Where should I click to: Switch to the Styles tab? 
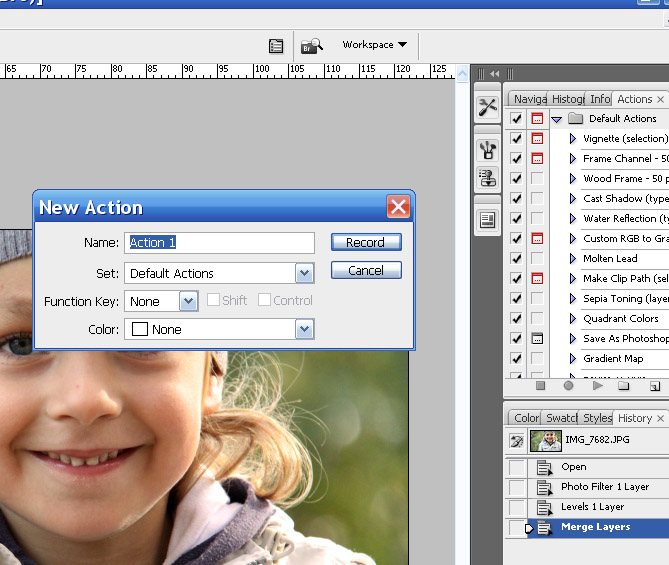597,418
